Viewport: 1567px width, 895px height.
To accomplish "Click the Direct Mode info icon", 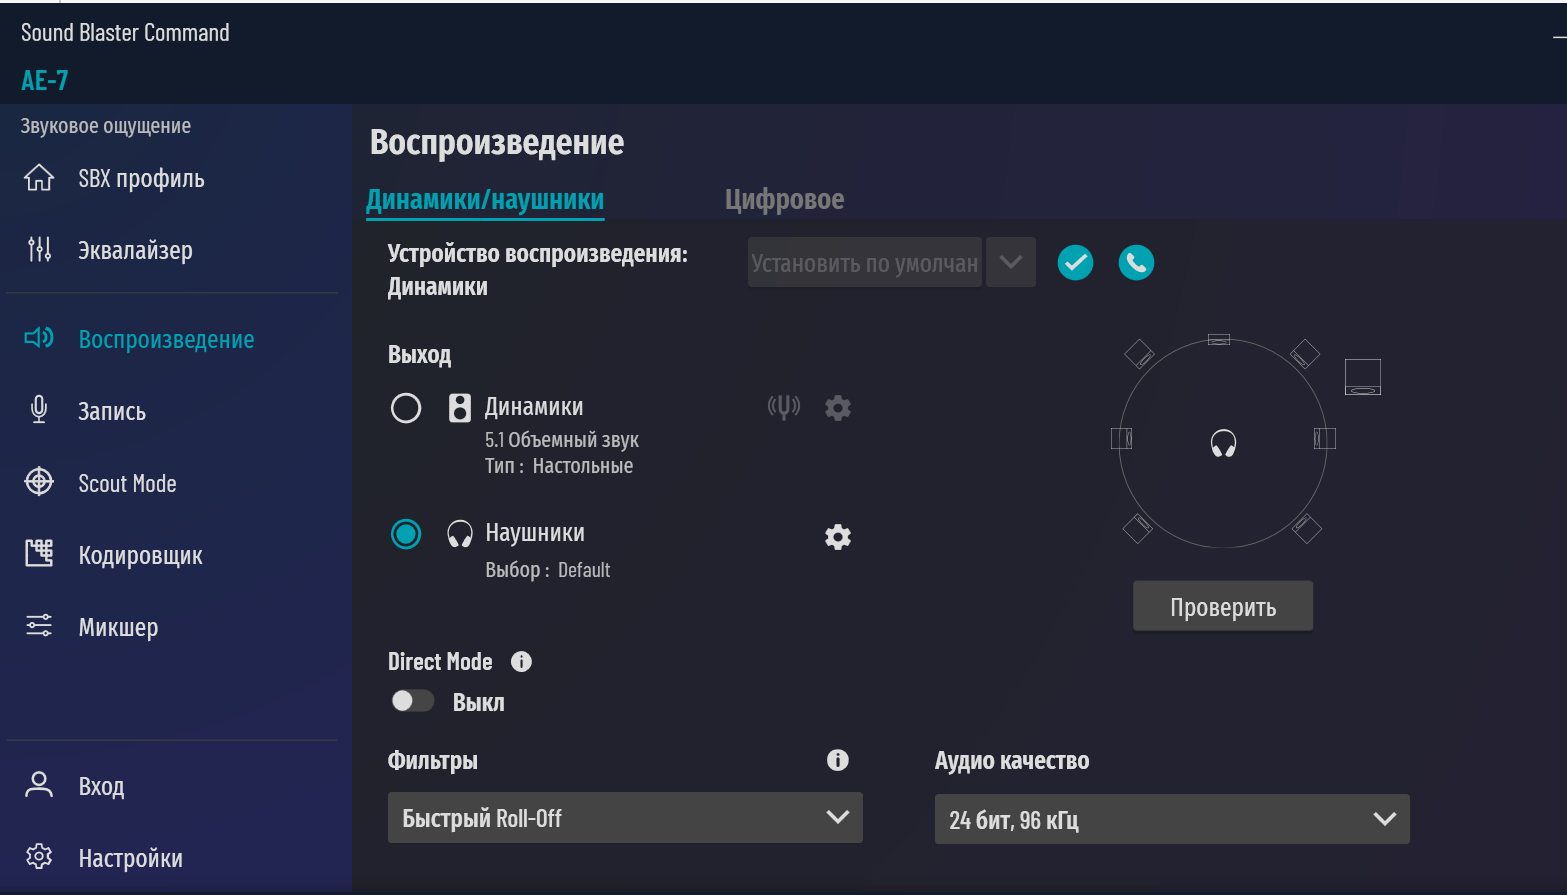I will coord(521,661).
